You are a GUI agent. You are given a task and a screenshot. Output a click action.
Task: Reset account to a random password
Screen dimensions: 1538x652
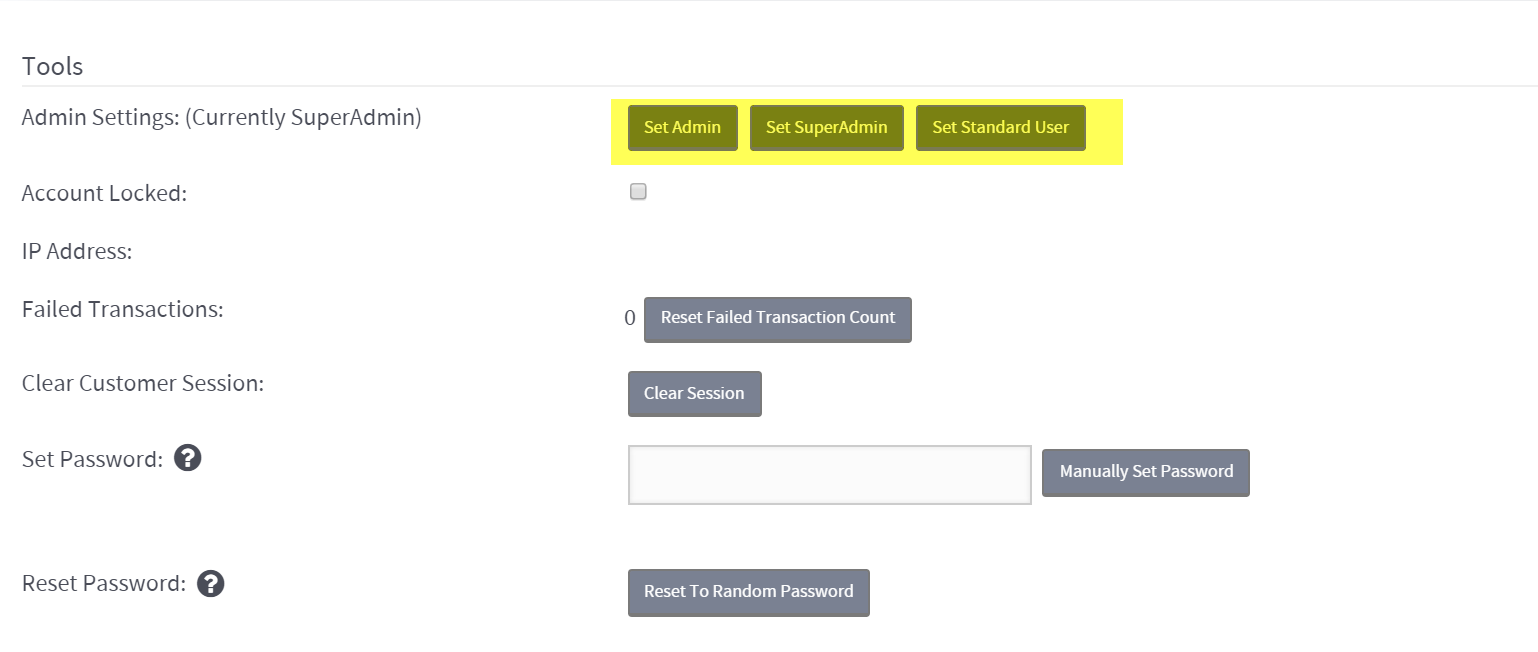[748, 592]
